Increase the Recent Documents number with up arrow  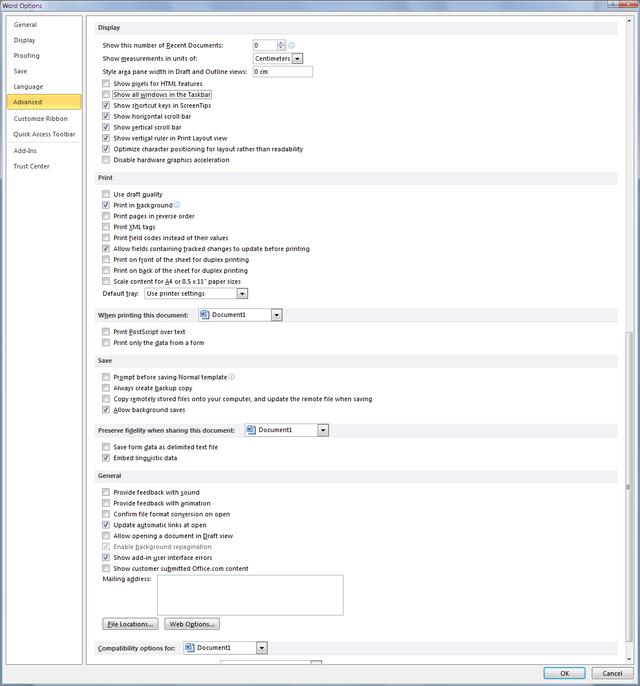pyautogui.click(x=282, y=43)
